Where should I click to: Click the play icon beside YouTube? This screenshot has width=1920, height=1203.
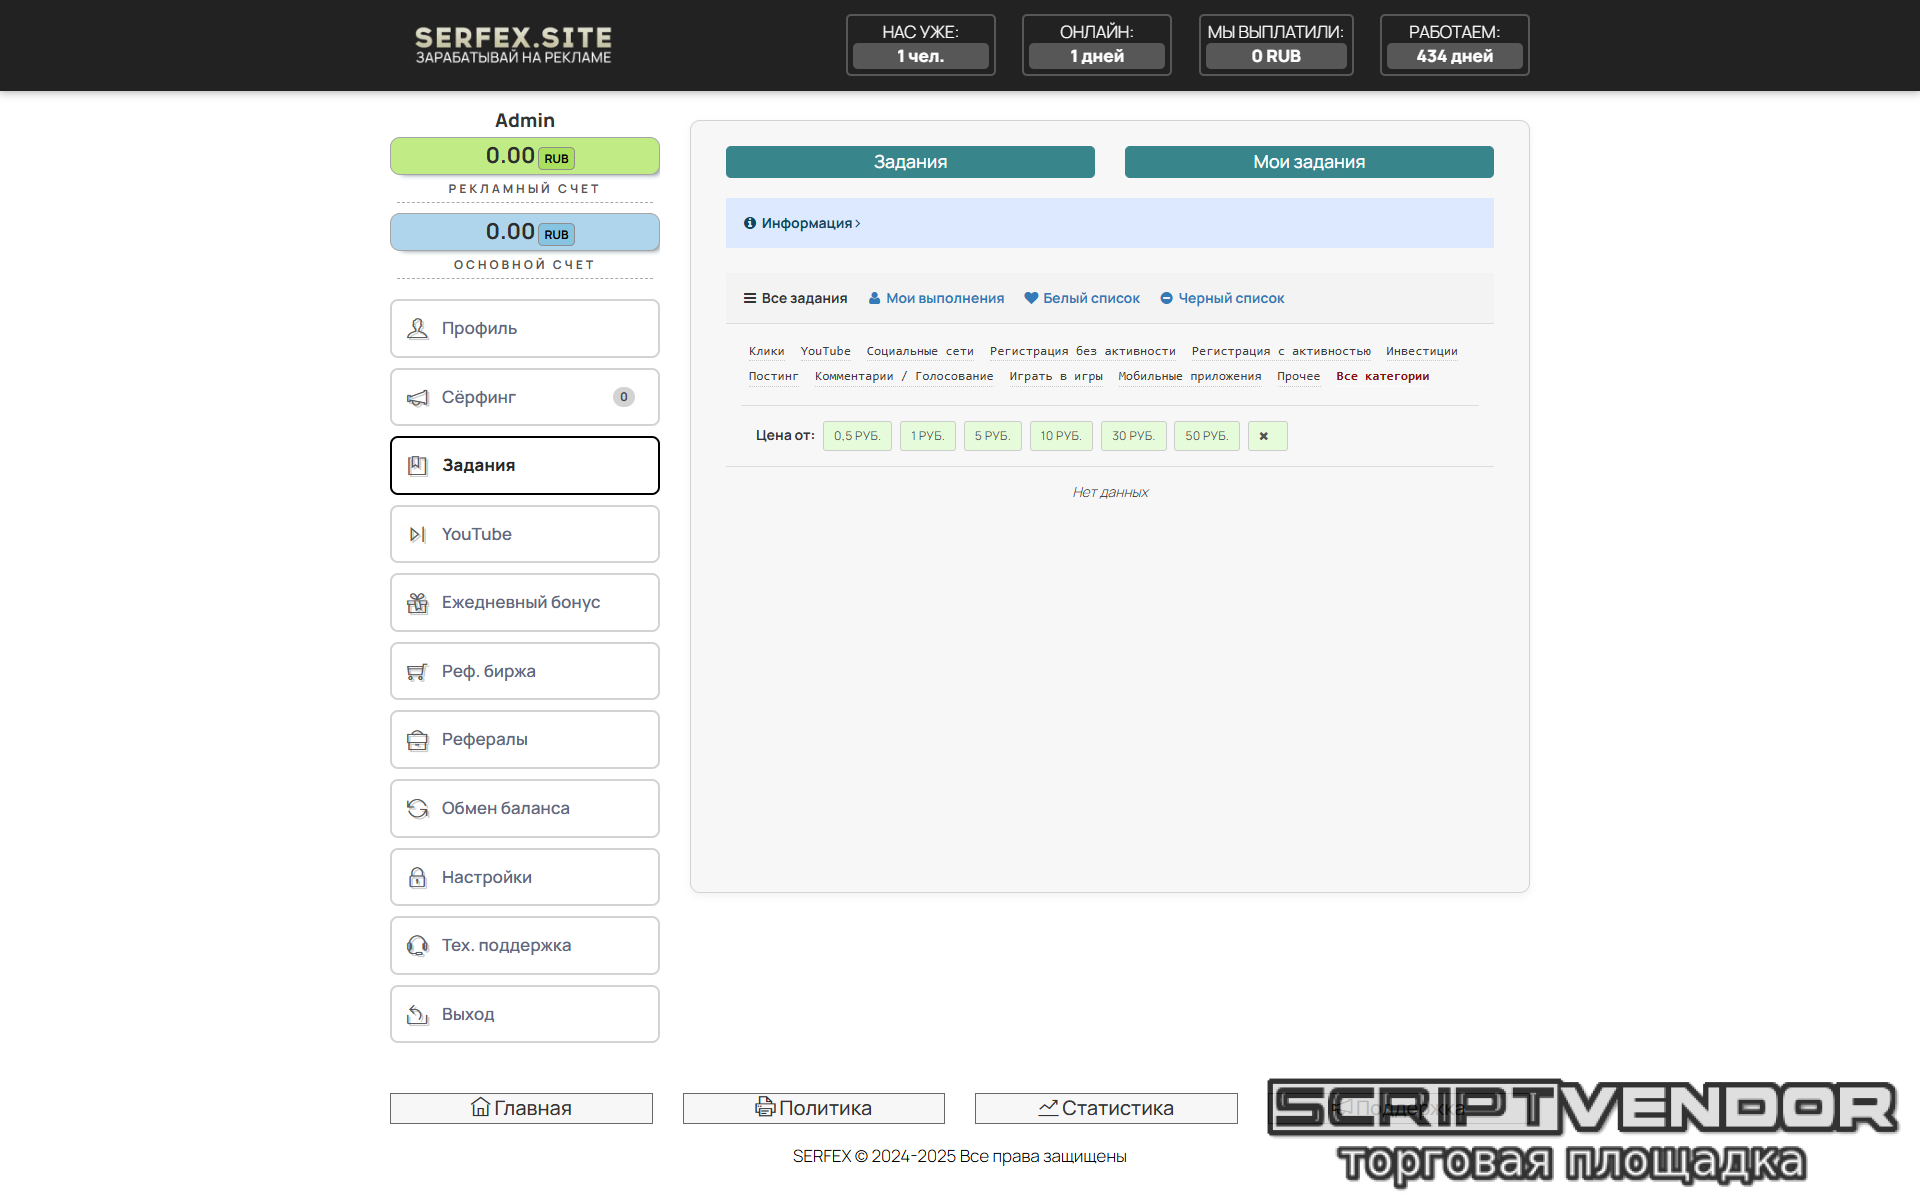click(417, 535)
